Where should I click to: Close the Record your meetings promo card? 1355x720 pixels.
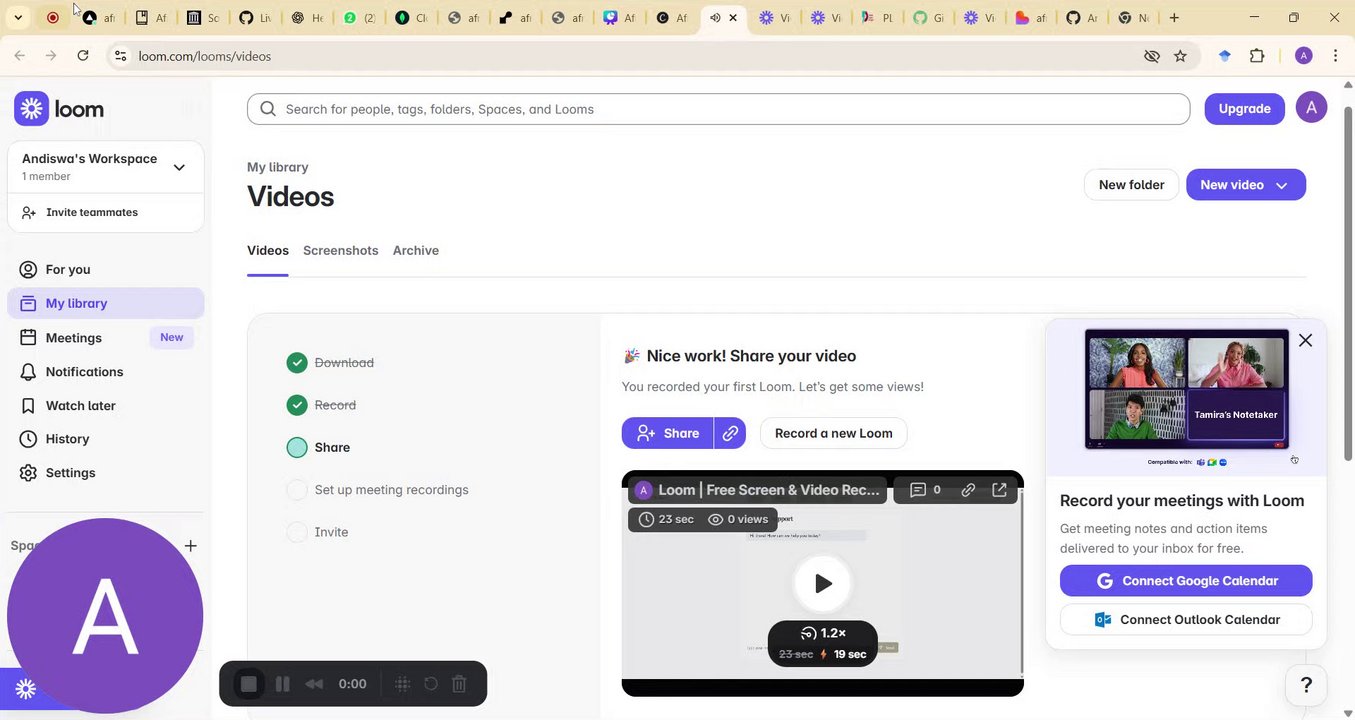(1305, 340)
